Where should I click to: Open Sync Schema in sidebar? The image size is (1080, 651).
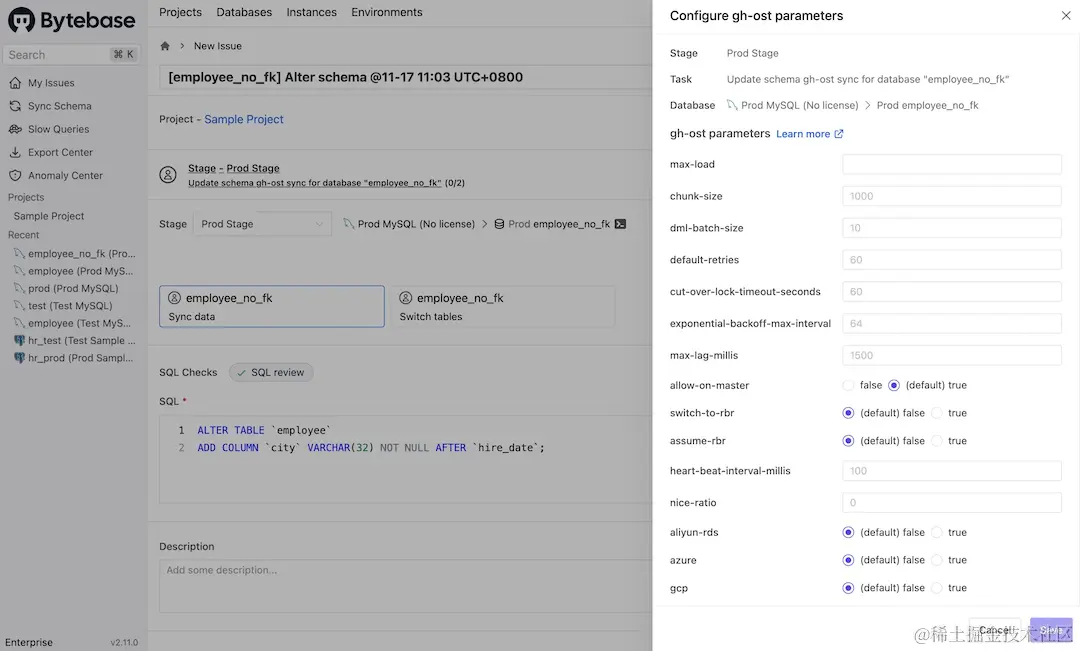59,106
